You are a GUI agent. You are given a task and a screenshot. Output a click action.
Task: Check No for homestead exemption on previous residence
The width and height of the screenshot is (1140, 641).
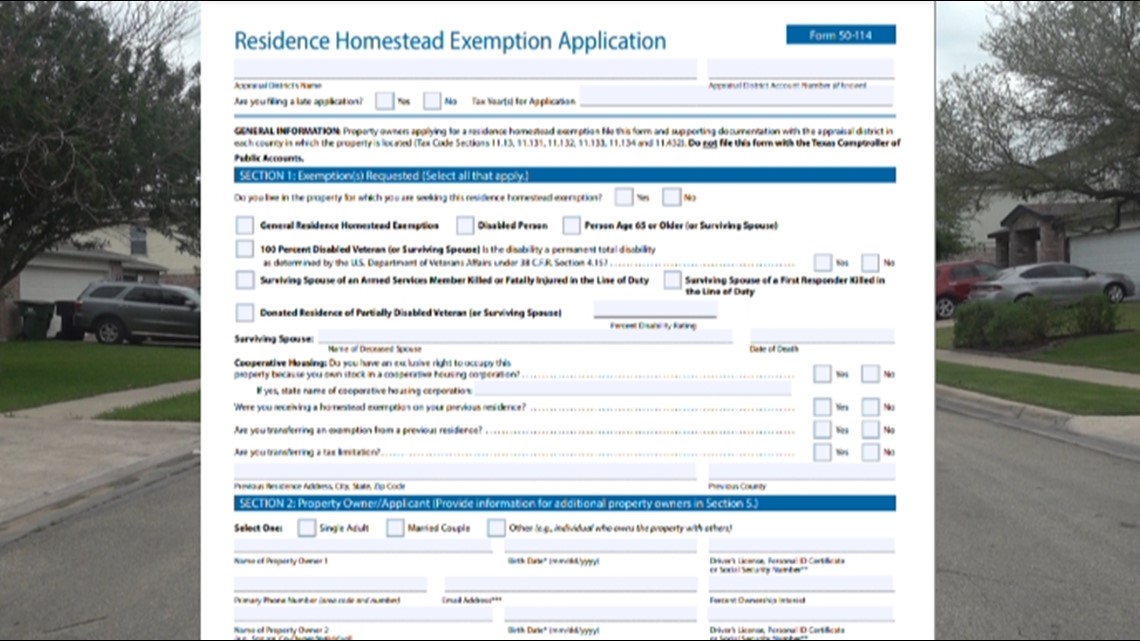point(870,407)
